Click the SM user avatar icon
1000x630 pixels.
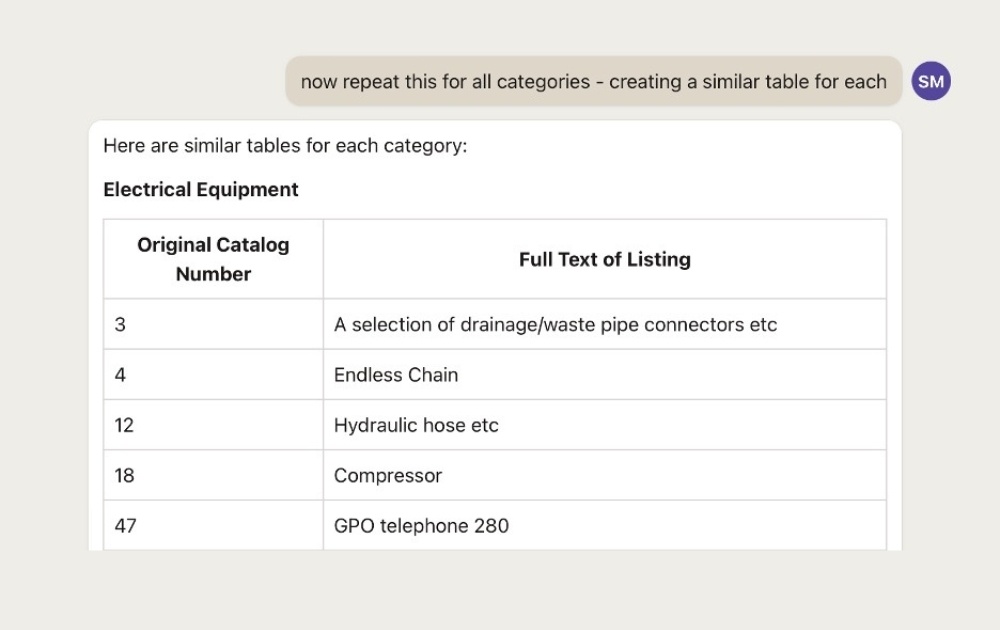click(x=930, y=81)
